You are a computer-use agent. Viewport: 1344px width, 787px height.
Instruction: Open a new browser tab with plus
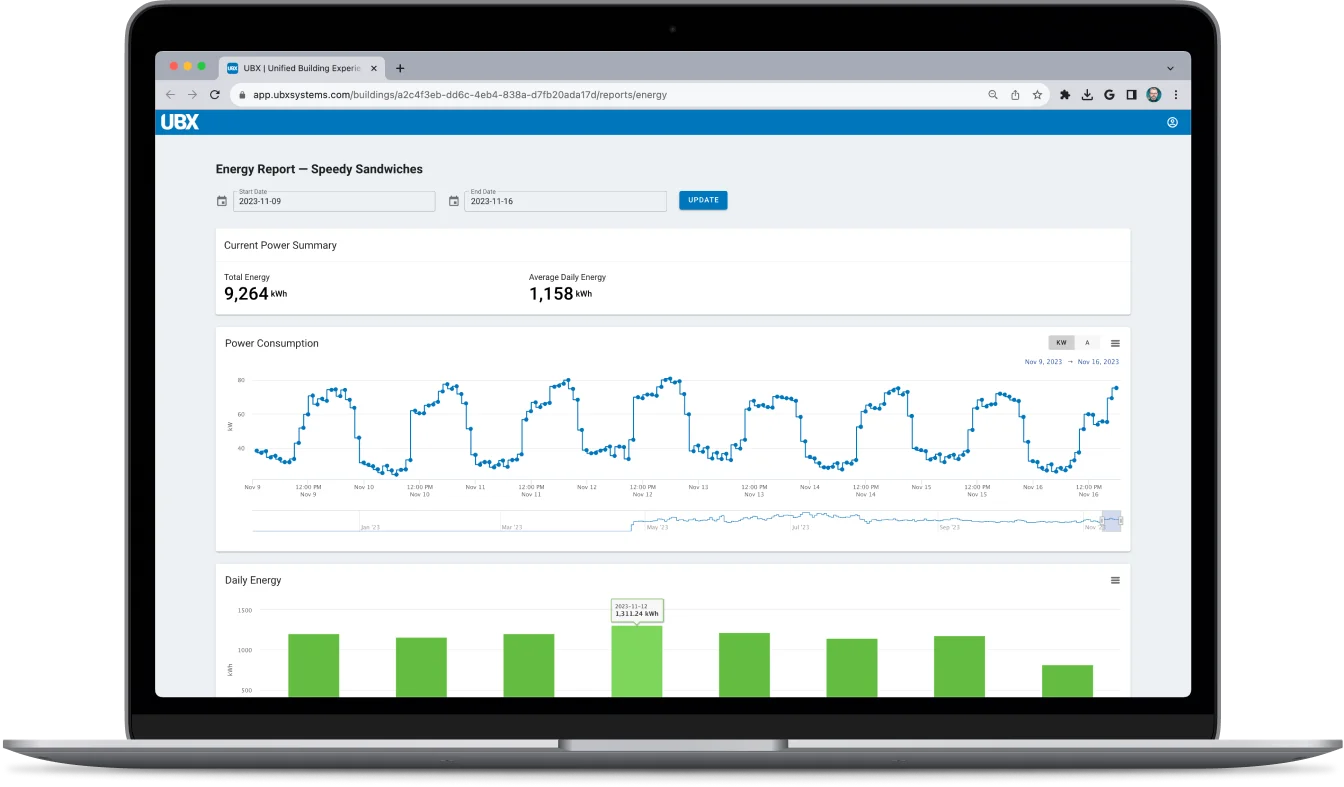coord(400,68)
